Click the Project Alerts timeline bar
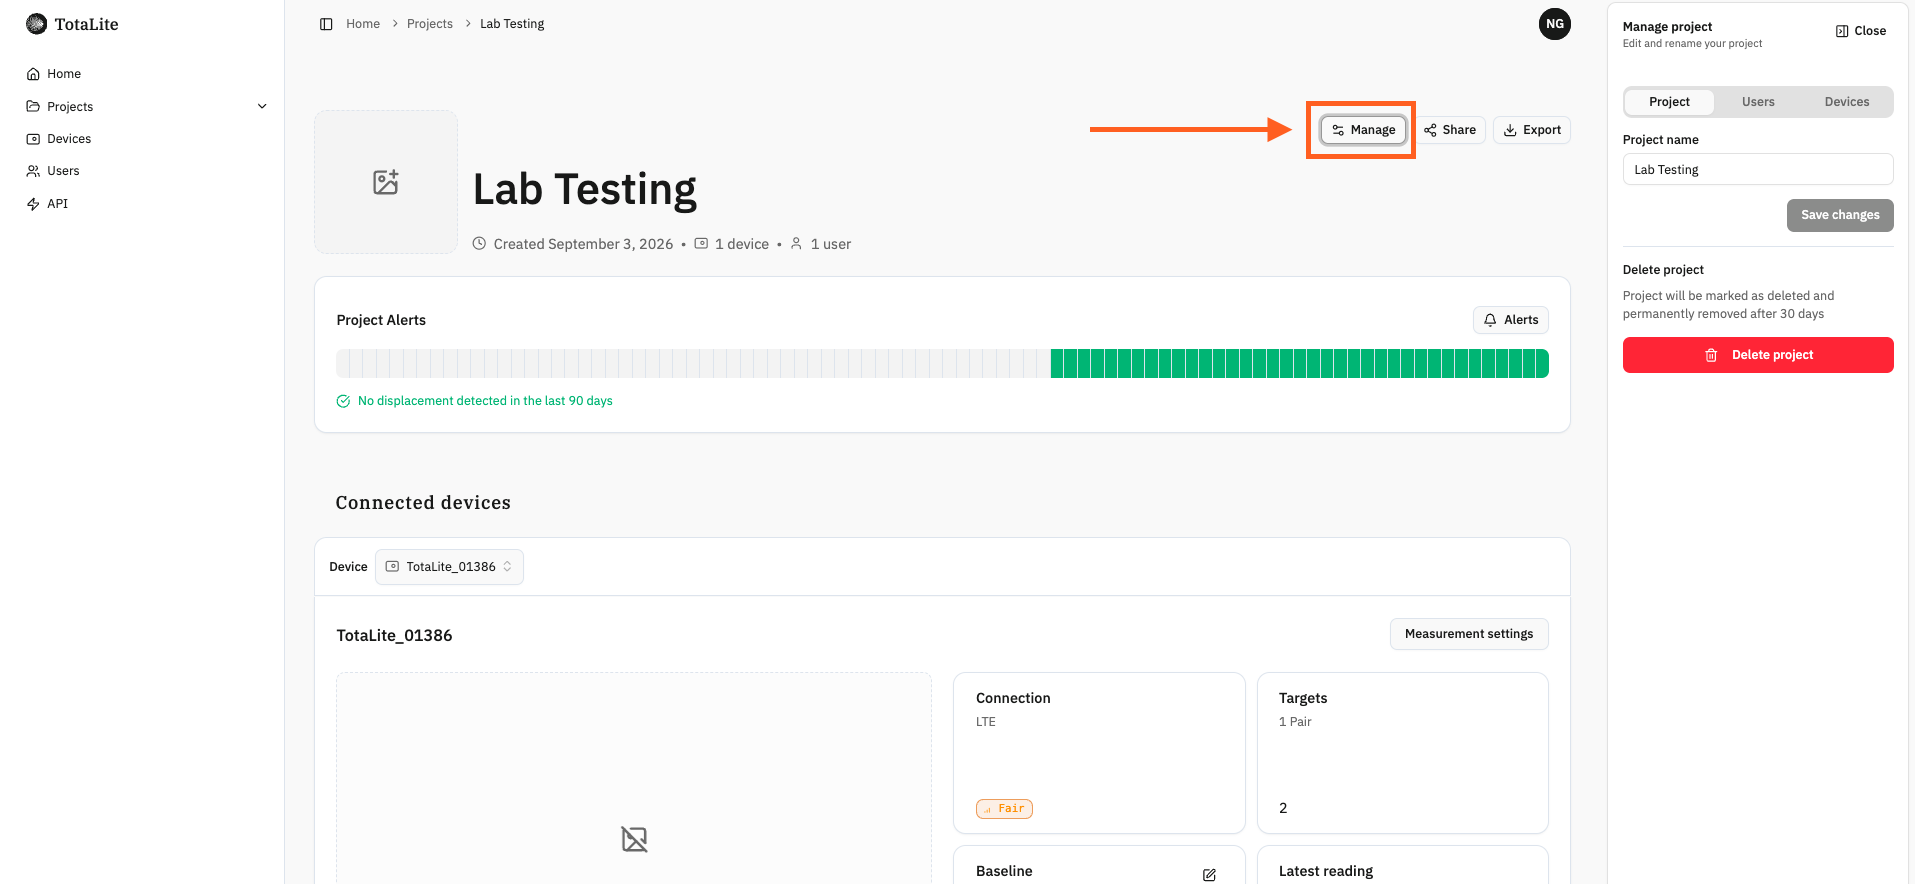The height and width of the screenshot is (884, 1915). (x=942, y=363)
